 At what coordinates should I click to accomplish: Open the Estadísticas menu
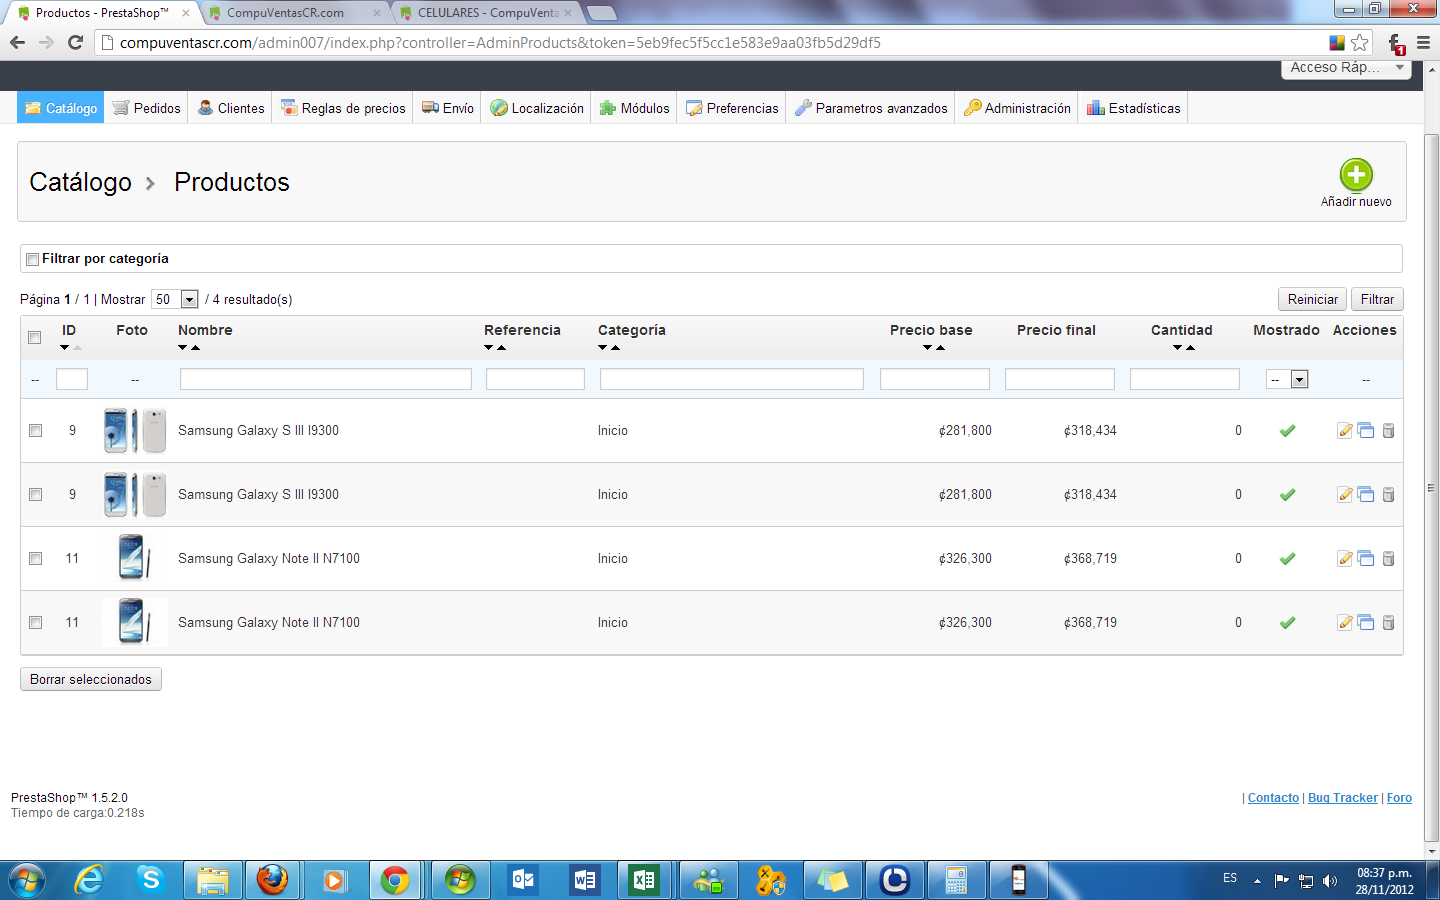click(1133, 108)
